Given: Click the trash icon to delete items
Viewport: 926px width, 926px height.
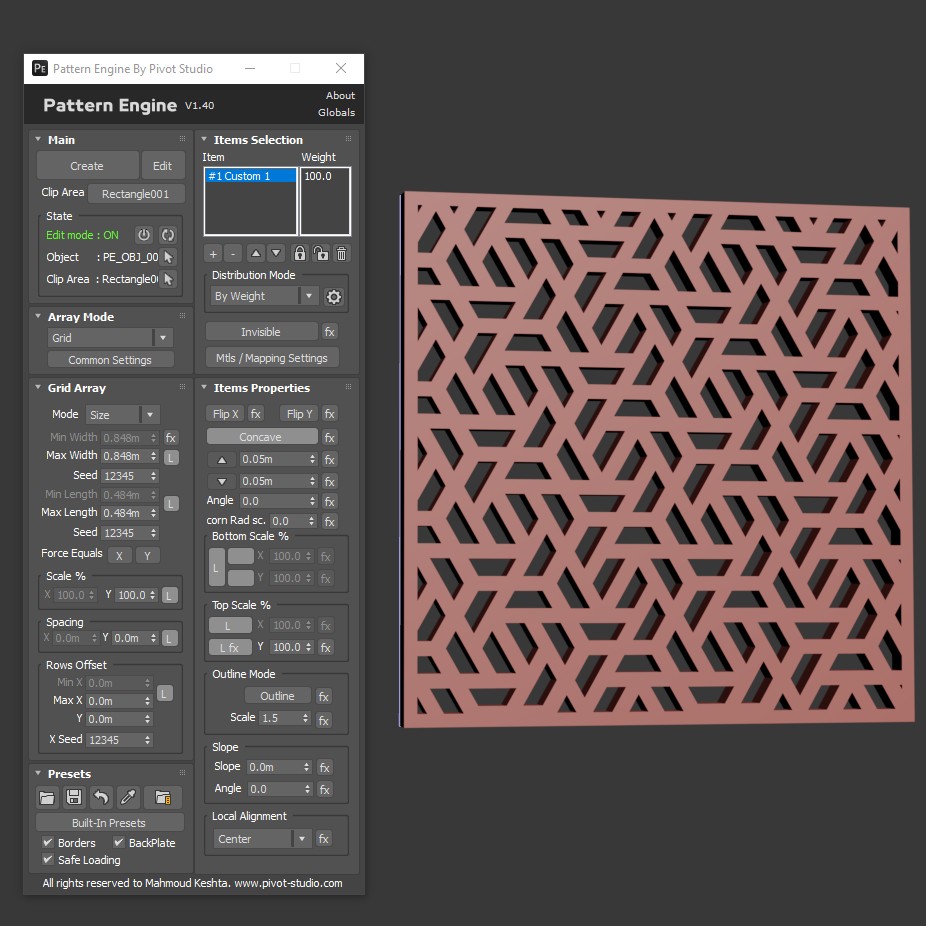Looking at the screenshot, I should (341, 254).
